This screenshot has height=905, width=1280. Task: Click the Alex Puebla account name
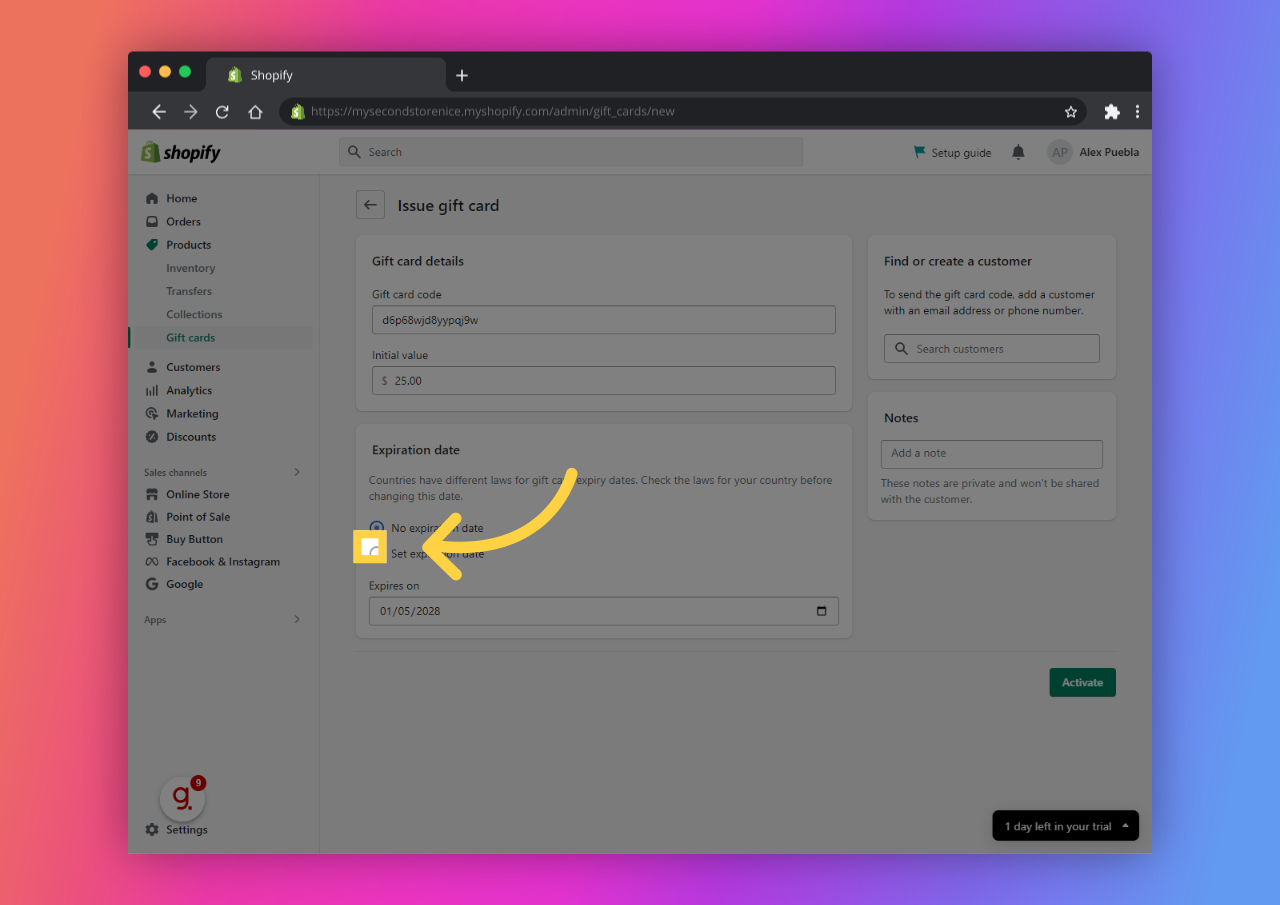[1109, 152]
